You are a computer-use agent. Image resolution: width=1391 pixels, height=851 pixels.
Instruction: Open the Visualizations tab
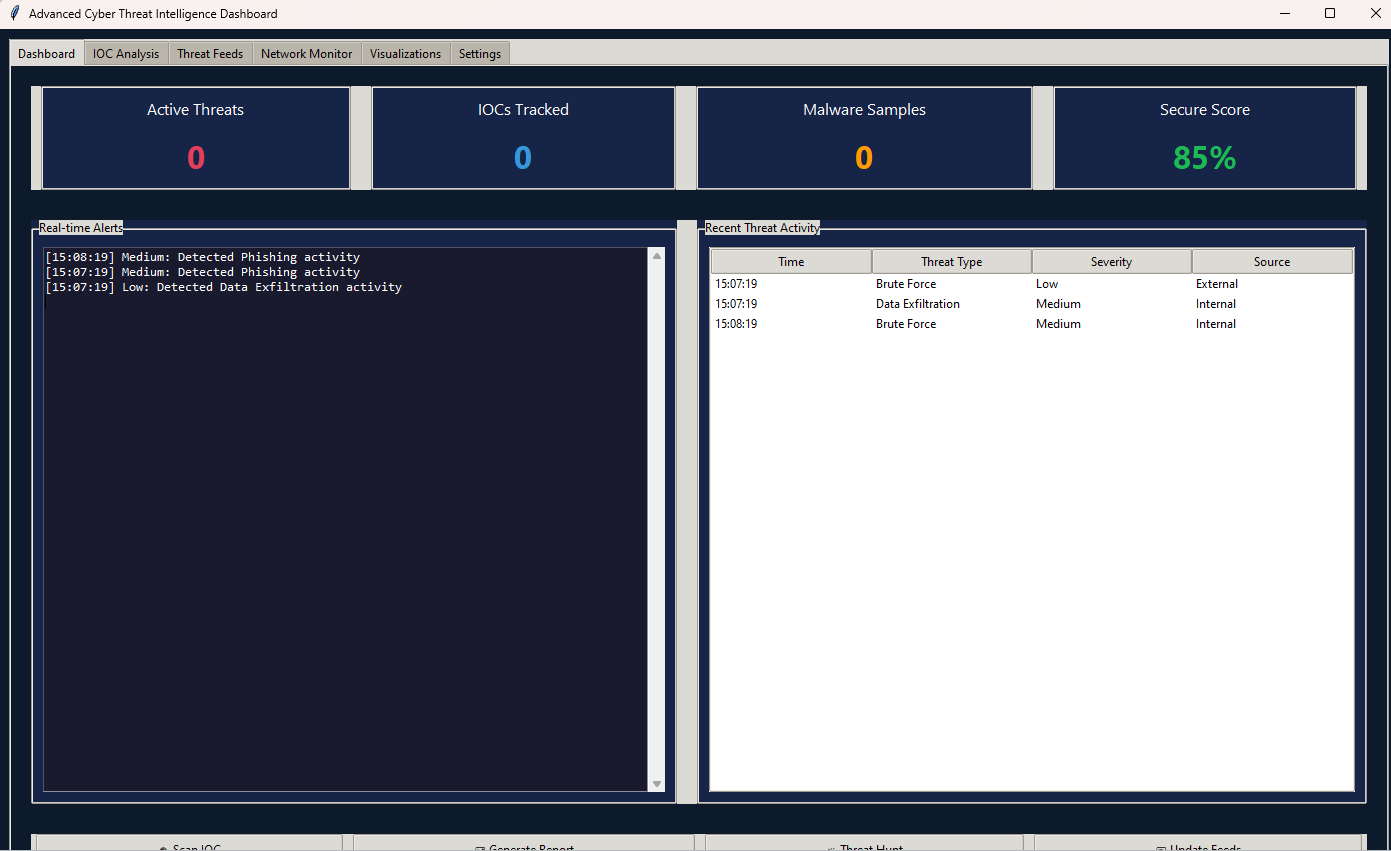[x=405, y=54]
